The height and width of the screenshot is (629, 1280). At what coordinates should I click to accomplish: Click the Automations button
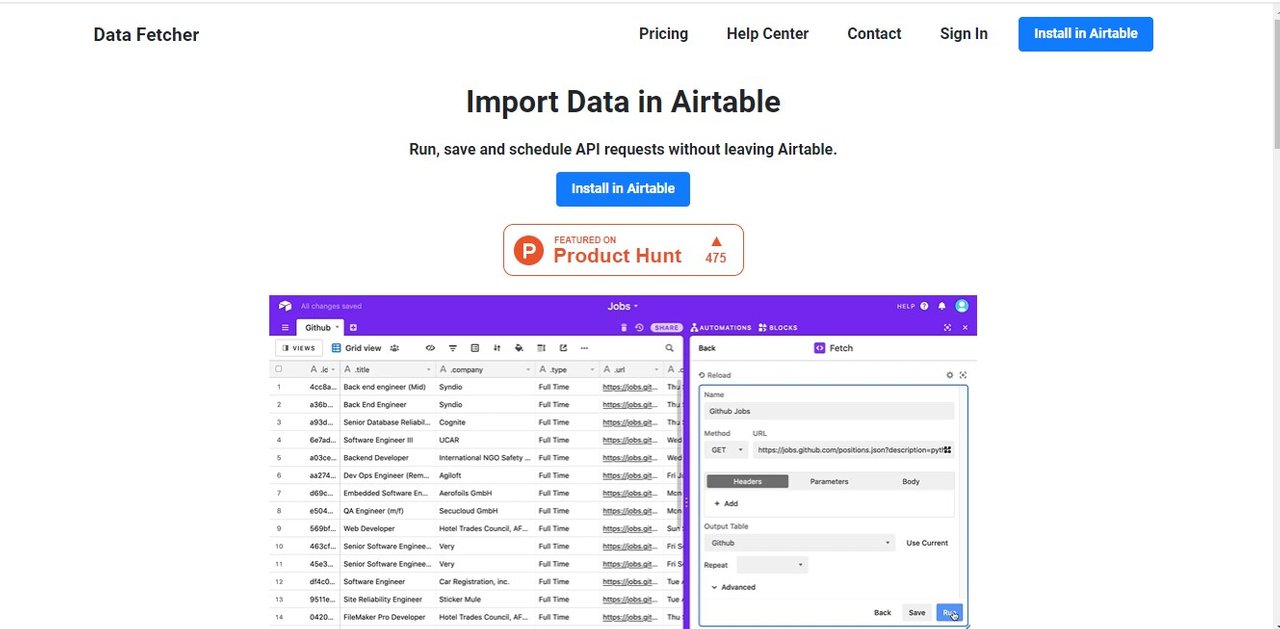[x=721, y=327]
